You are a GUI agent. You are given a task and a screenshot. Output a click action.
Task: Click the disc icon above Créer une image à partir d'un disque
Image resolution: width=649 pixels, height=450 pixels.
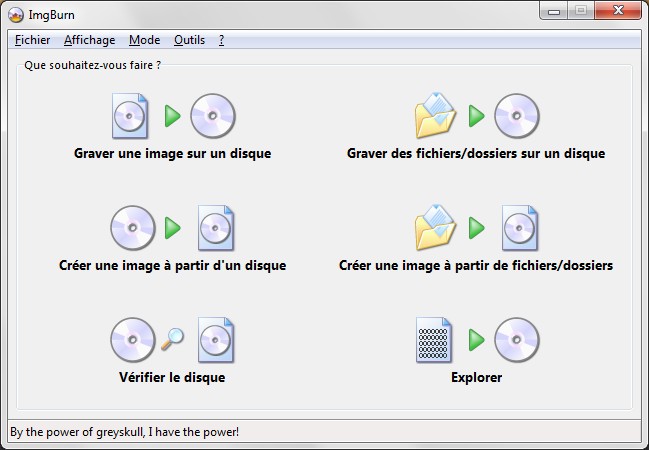coord(133,228)
